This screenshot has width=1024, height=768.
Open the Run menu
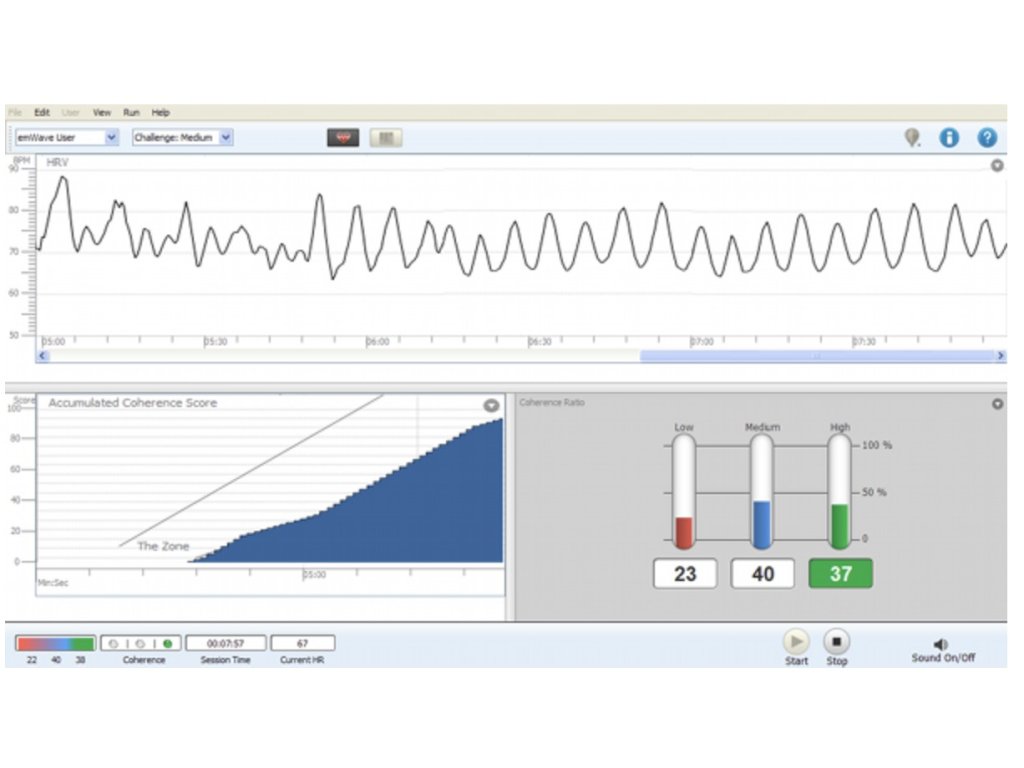point(131,112)
